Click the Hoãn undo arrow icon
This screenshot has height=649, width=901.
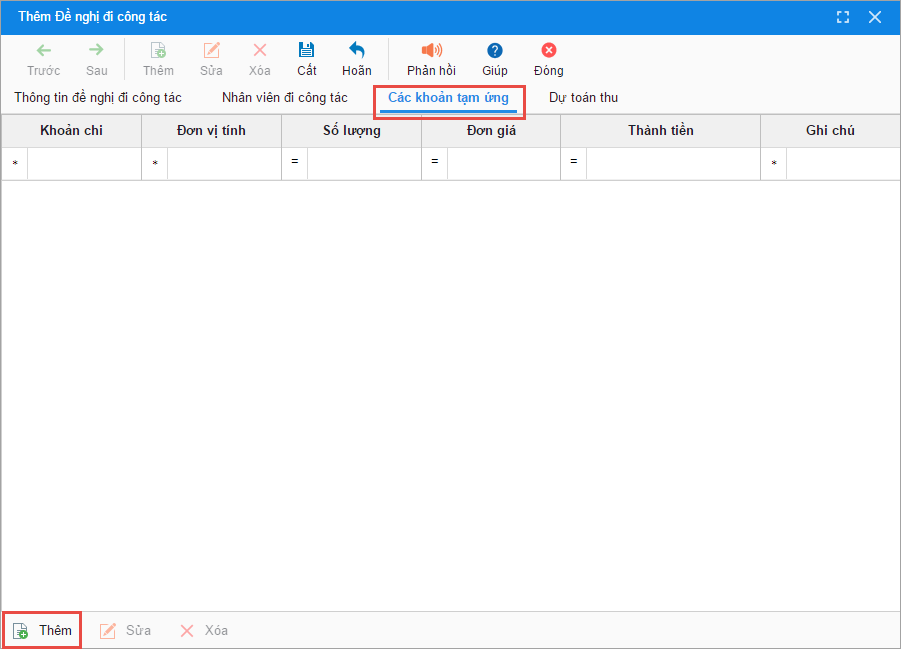(357, 50)
